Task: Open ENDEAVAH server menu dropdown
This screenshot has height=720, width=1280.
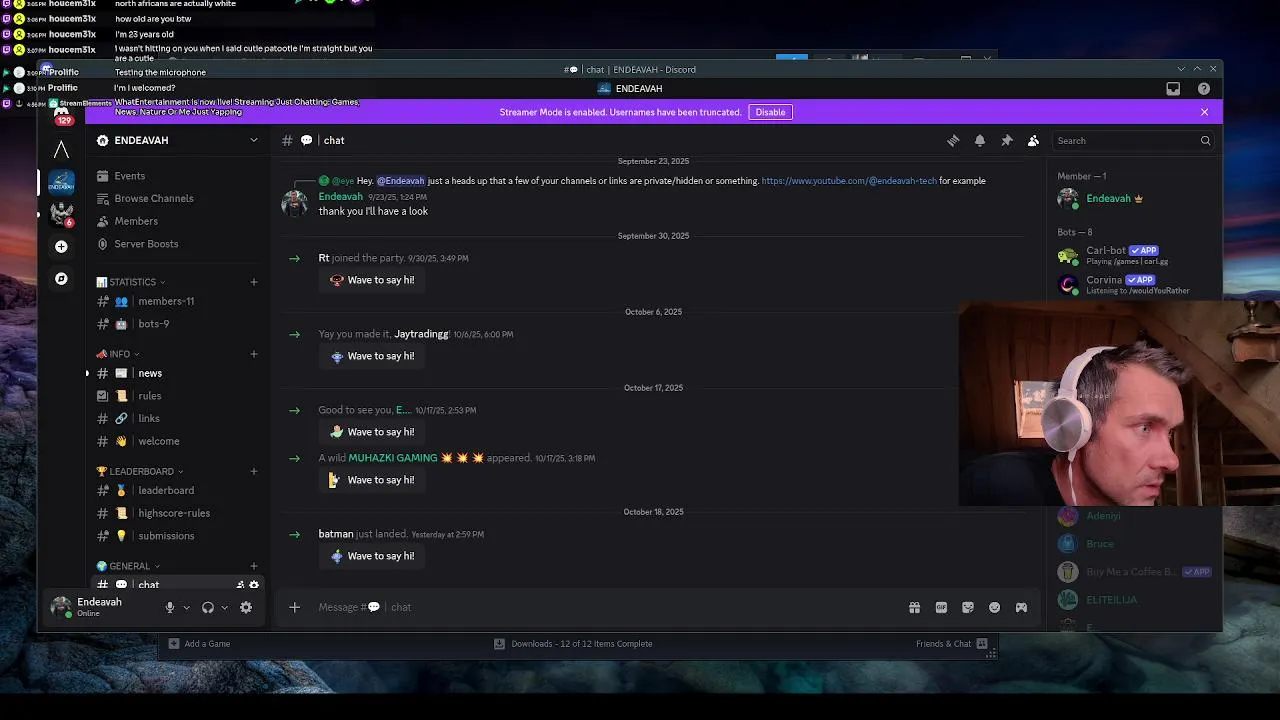Action: pos(254,141)
